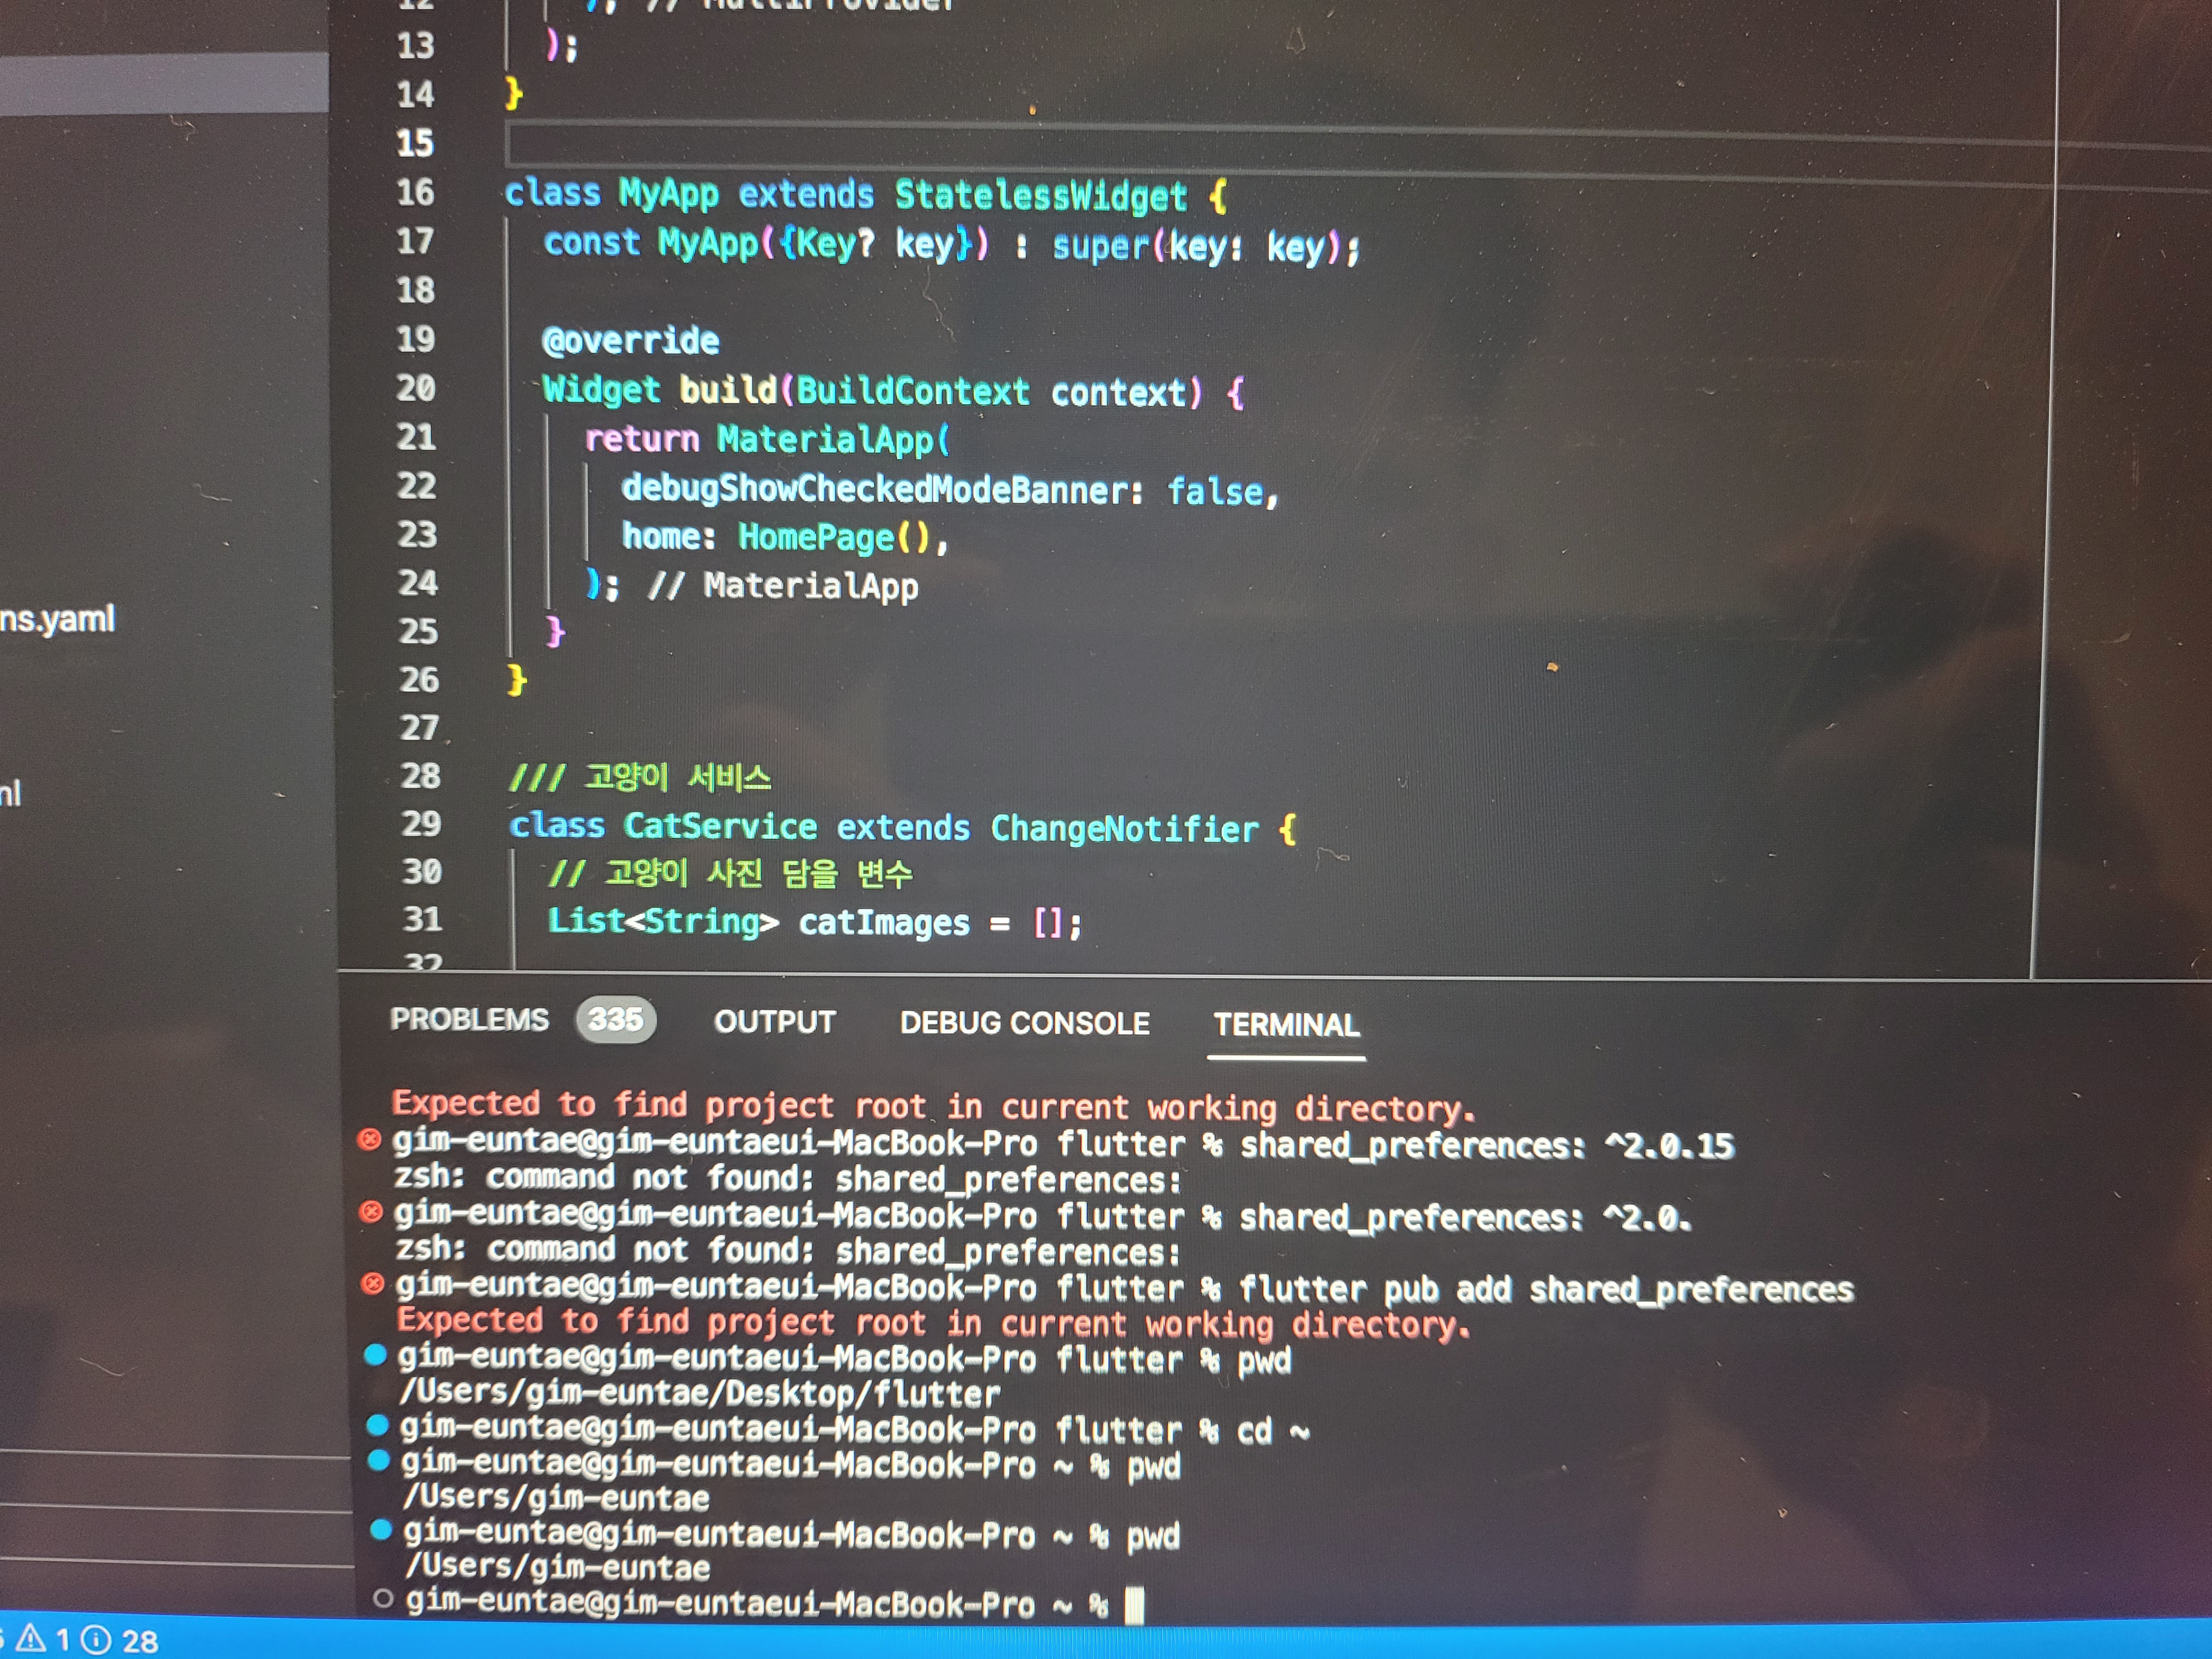
Task: Click 'Widget build(BuildContext context)' line
Action: 893,391
